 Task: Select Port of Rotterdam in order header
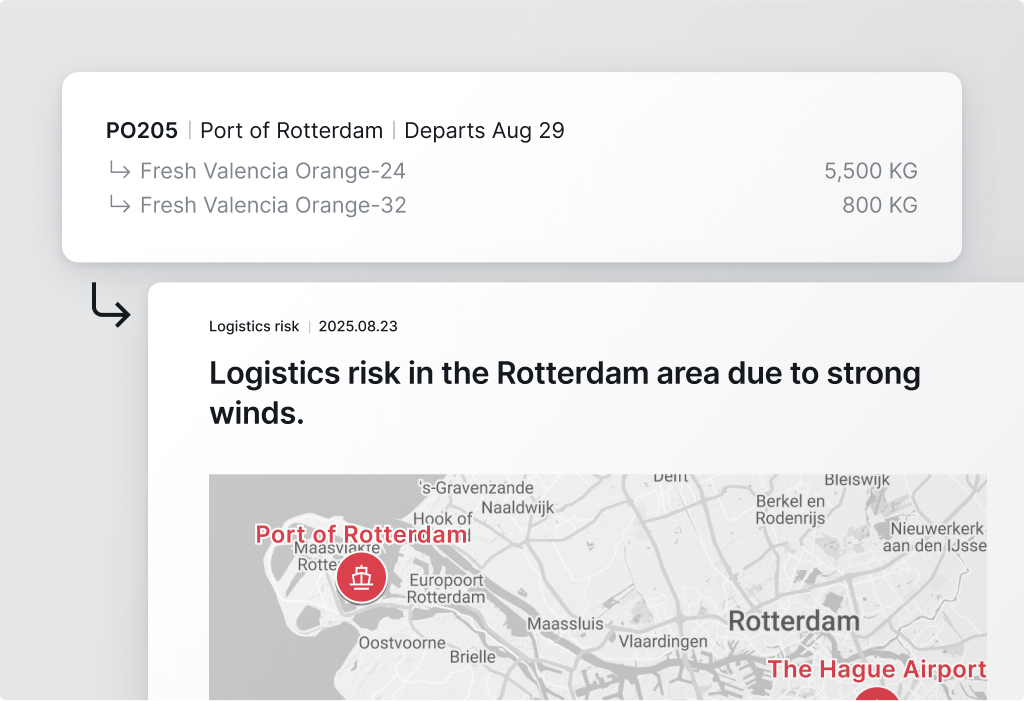(291, 130)
